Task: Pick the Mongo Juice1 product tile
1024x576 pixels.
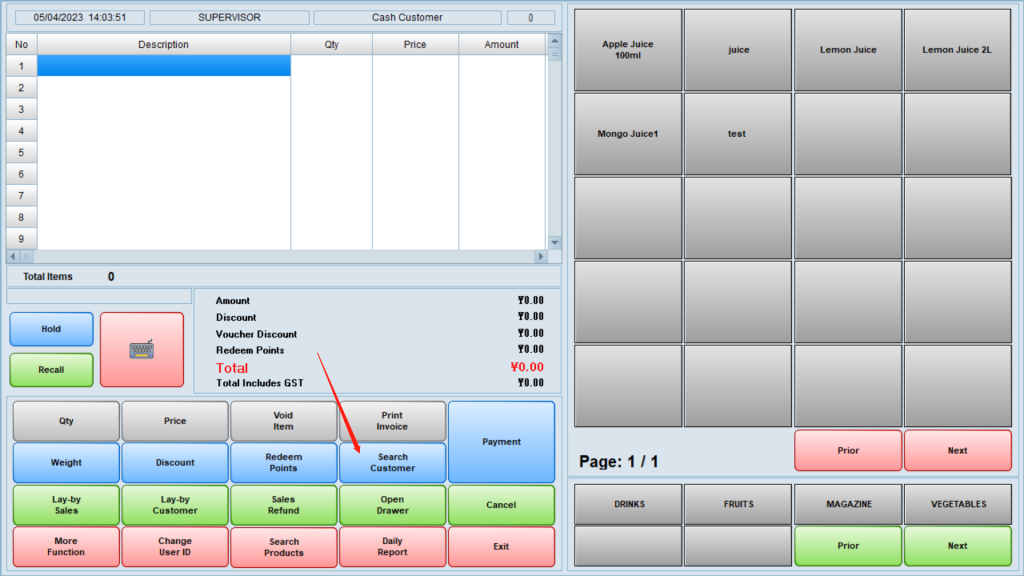Action: (x=628, y=134)
